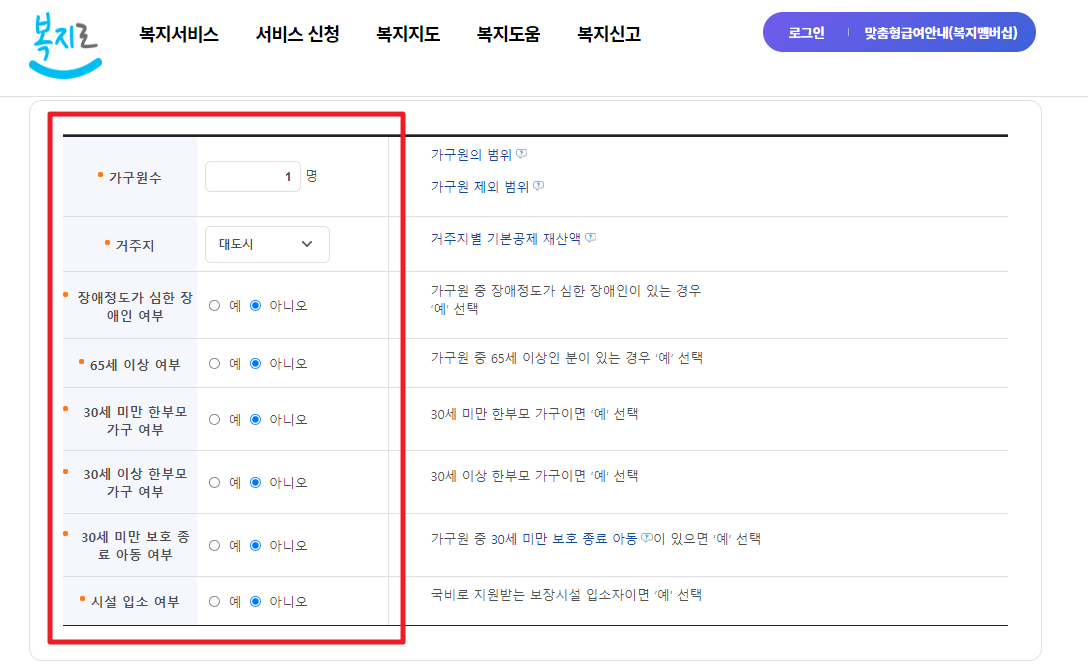The image size is (1088, 671).
Task: Open the 복지지도 menu
Action: coord(408,34)
